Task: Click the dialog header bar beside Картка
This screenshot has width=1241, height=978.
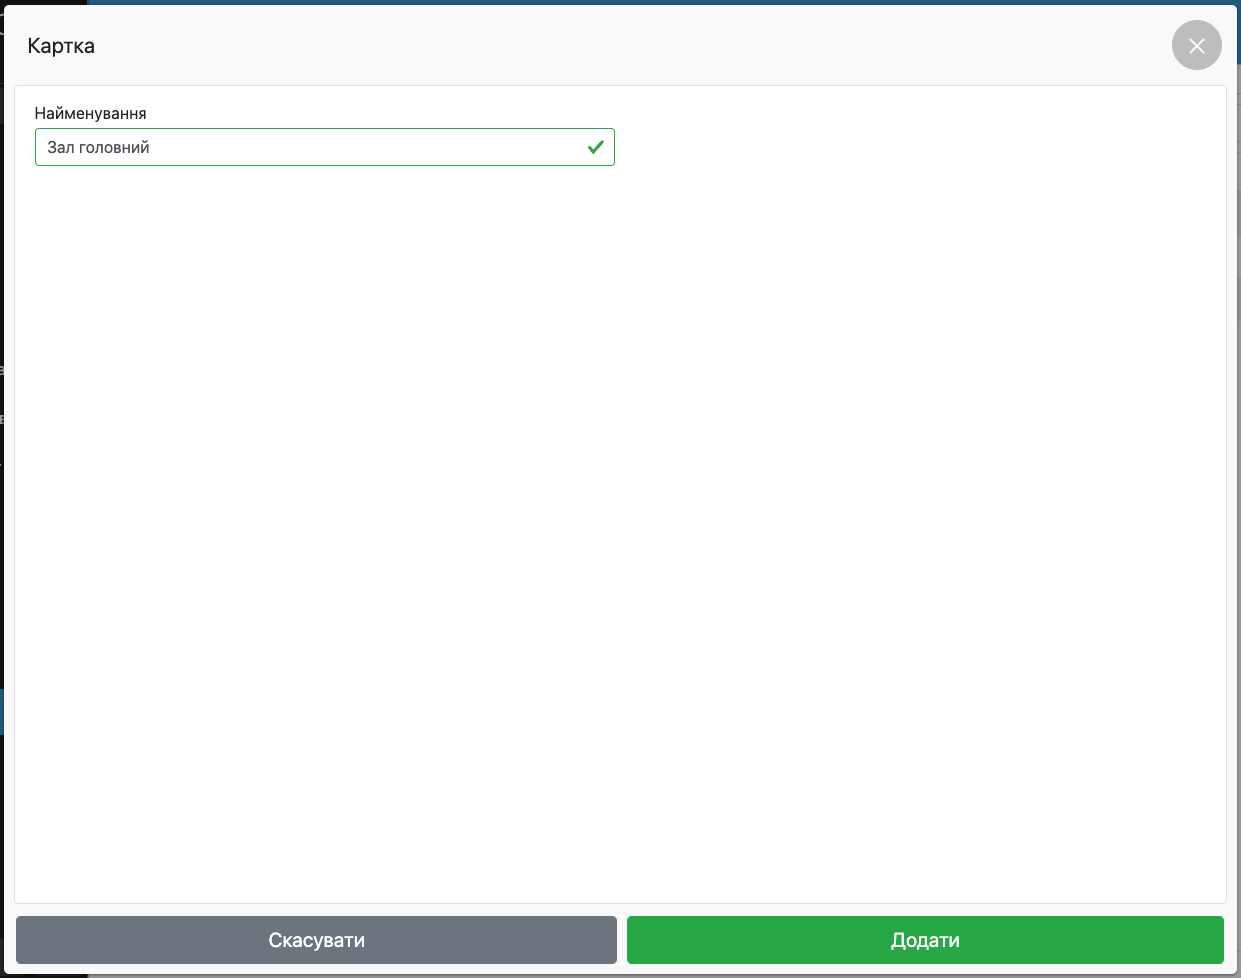Action: pyautogui.click(x=600, y=46)
